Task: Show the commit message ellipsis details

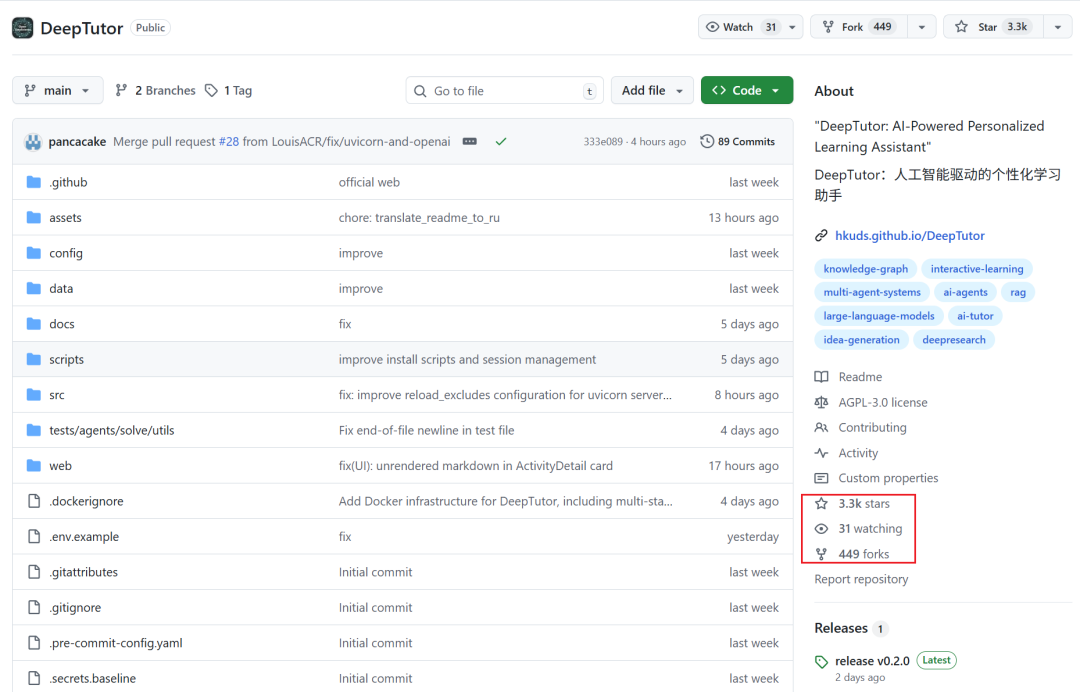Action: coord(470,141)
